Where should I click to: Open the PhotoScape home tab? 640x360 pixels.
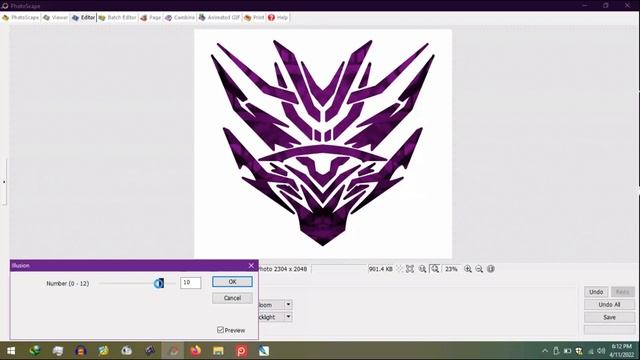point(20,18)
